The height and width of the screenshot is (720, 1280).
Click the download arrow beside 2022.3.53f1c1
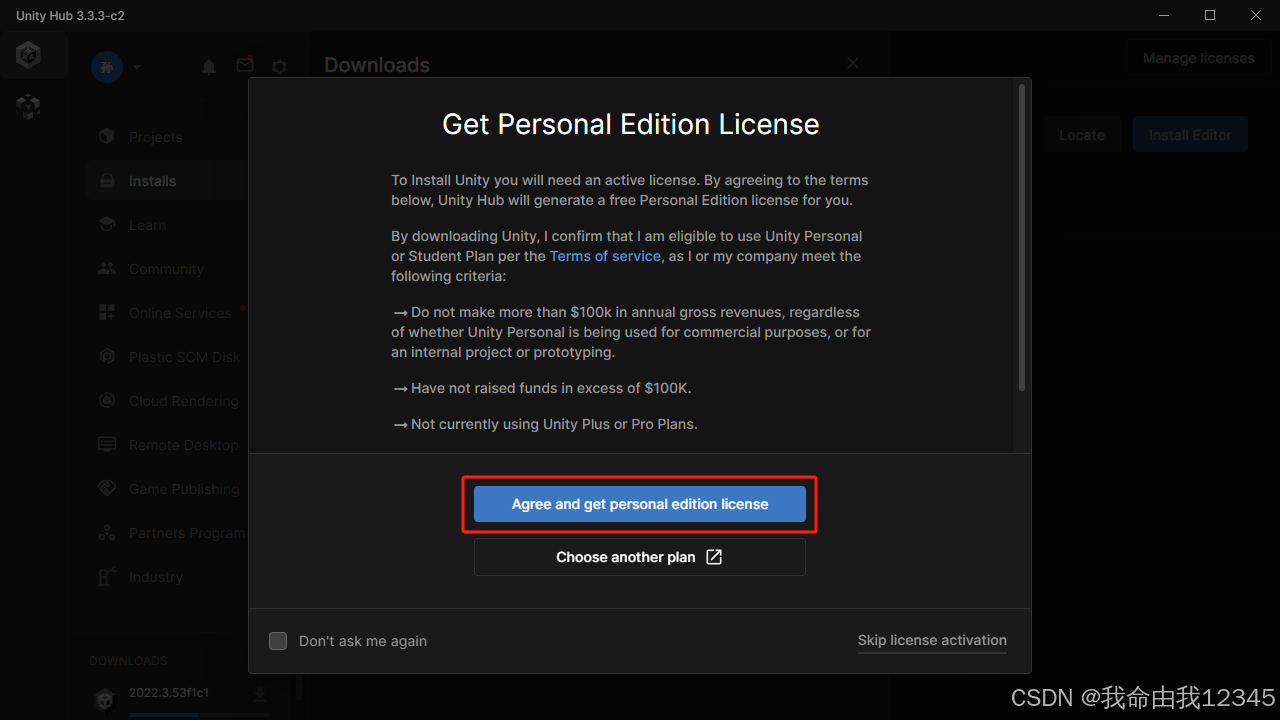point(260,694)
